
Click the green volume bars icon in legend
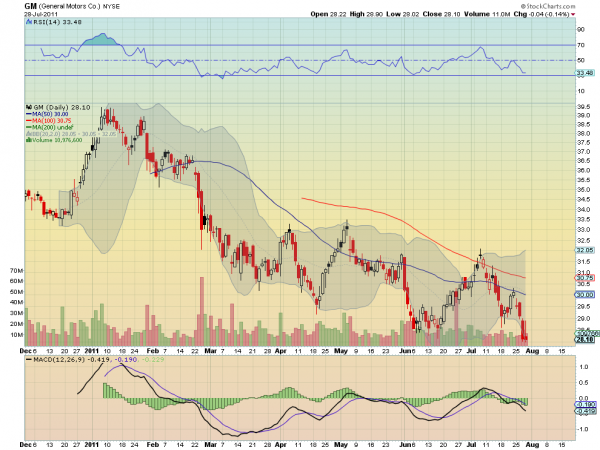(x=28, y=140)
